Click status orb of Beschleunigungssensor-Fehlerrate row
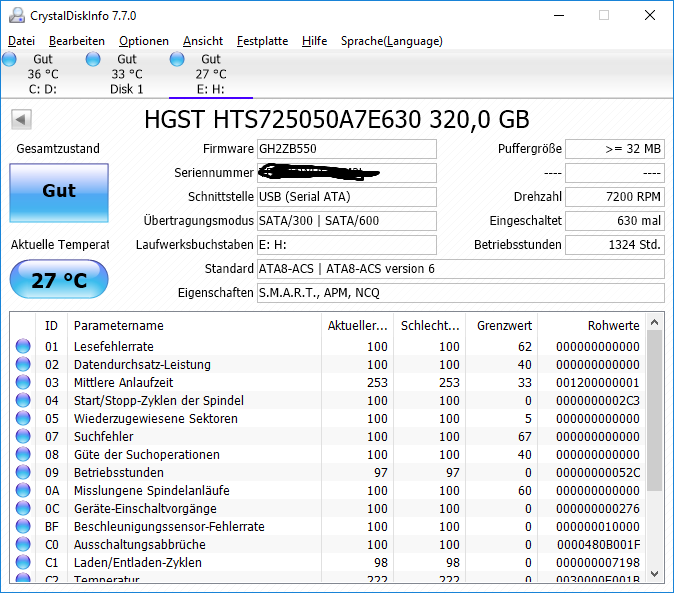The height and width of the screenshot is (596, 676). point(23,527)
